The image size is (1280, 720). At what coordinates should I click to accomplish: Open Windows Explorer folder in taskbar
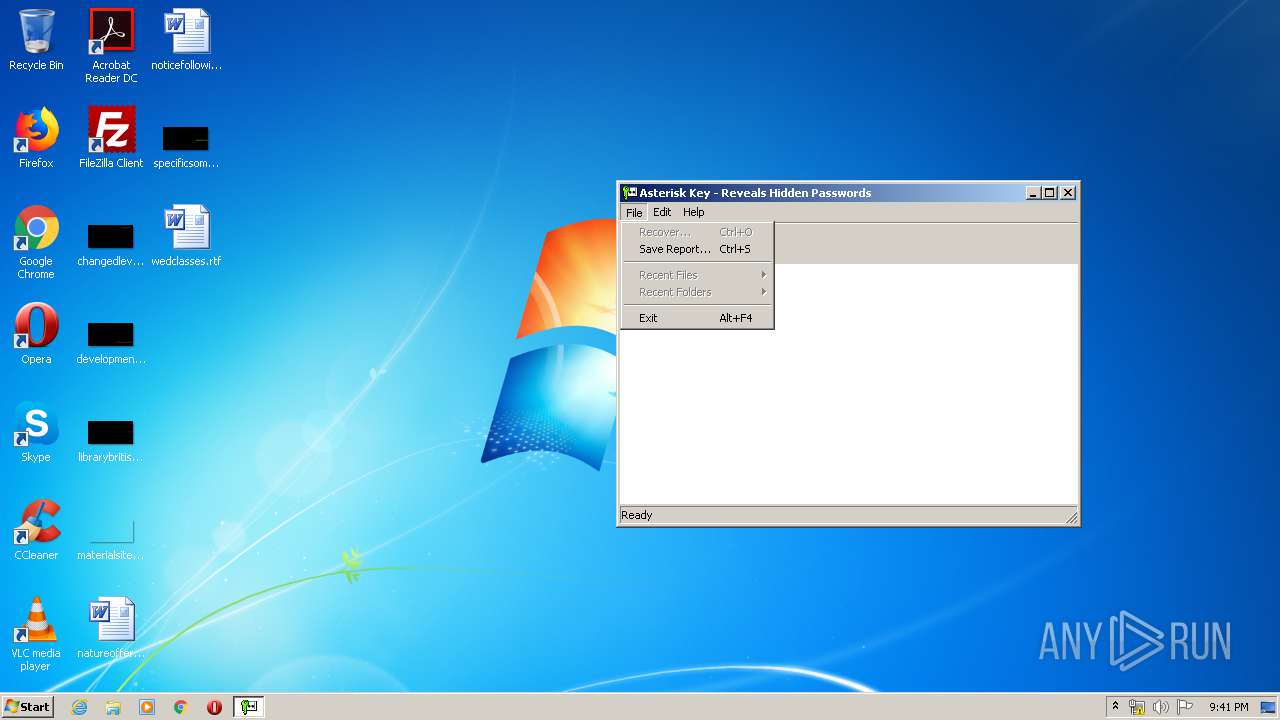coord(113,707)
